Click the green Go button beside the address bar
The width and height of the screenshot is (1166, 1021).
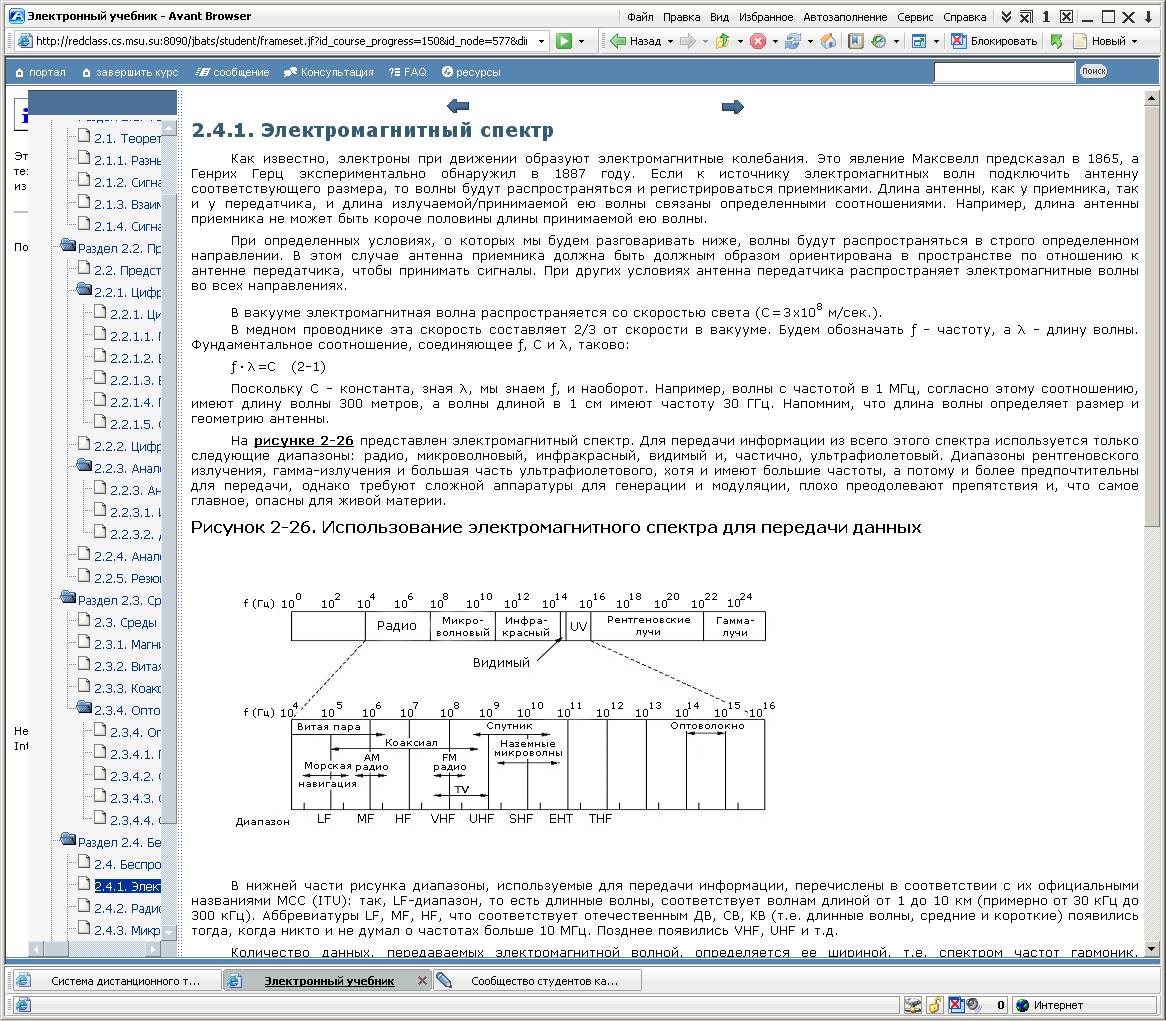(564, 41)
